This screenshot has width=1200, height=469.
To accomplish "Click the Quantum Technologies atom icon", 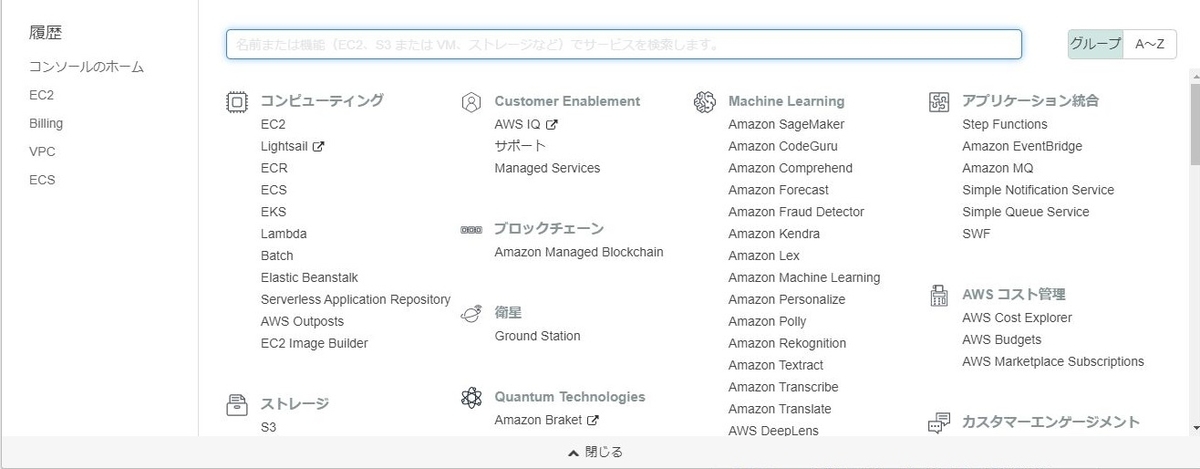I will coord(471,397).
